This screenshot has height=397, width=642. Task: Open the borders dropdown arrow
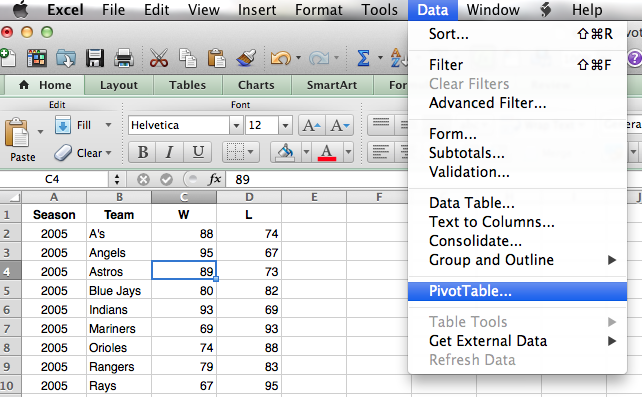coord(251,152)
